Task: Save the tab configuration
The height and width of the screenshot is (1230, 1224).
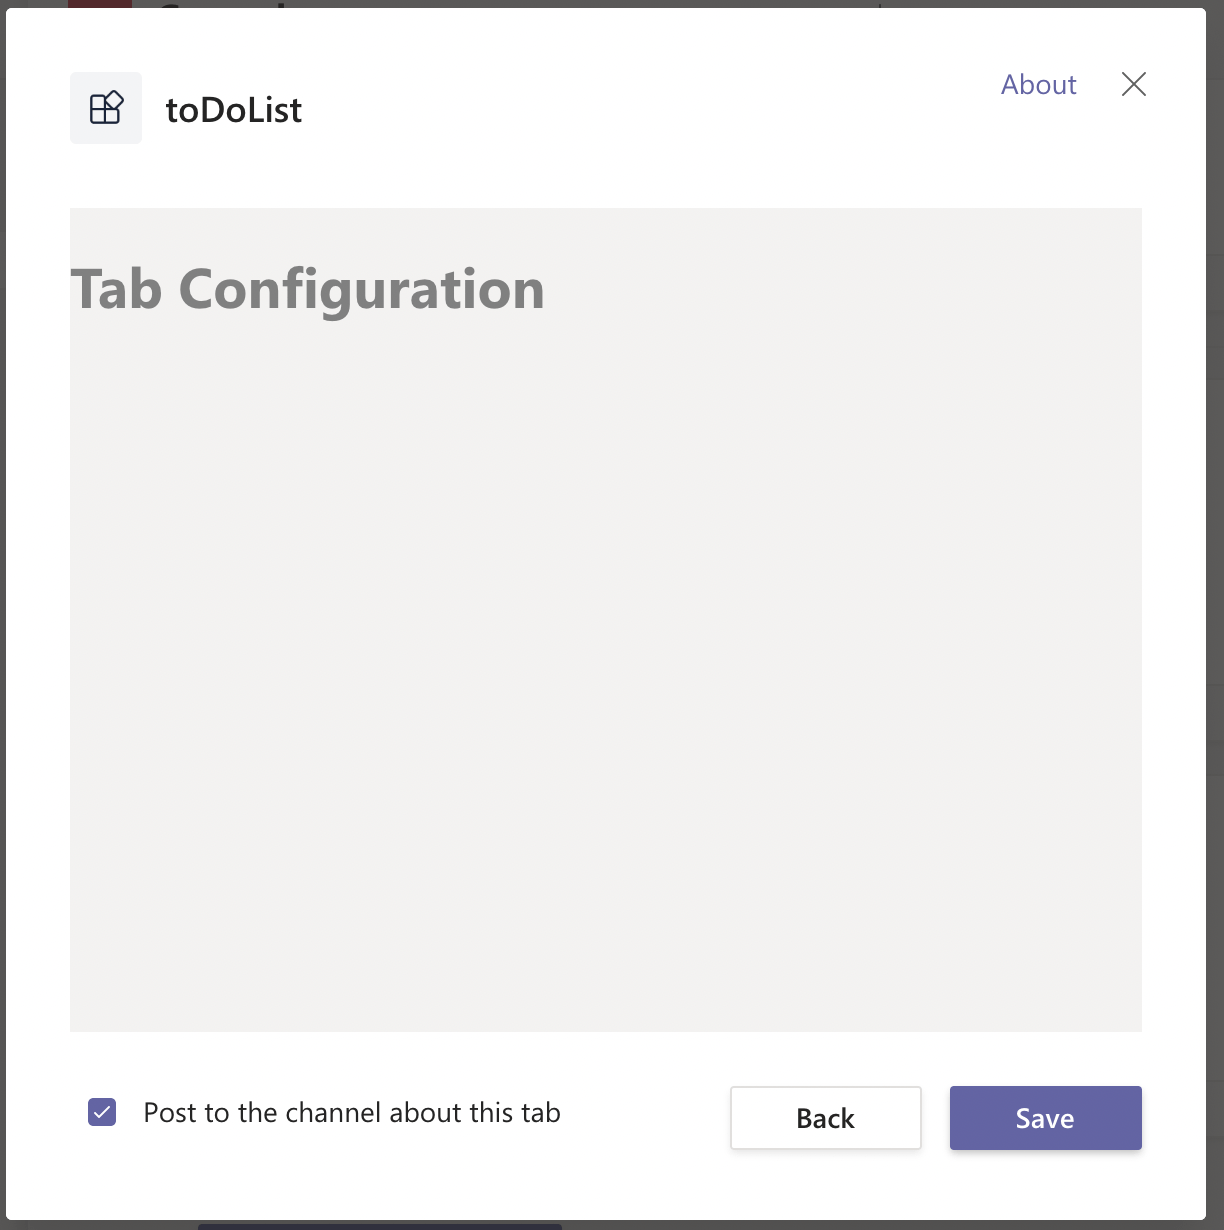Action: pos(1045,1117)
